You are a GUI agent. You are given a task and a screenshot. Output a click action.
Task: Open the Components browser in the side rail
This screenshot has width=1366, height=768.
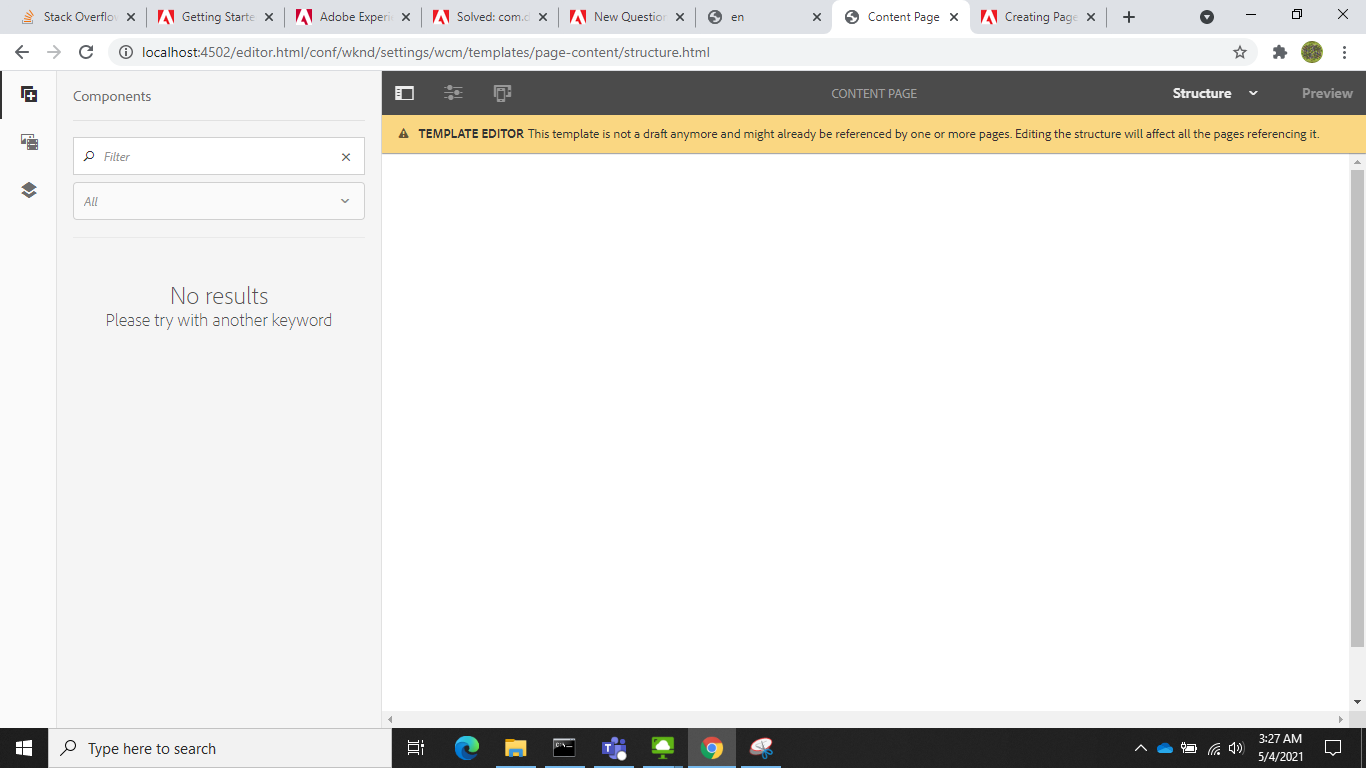[x=29, y=94]
